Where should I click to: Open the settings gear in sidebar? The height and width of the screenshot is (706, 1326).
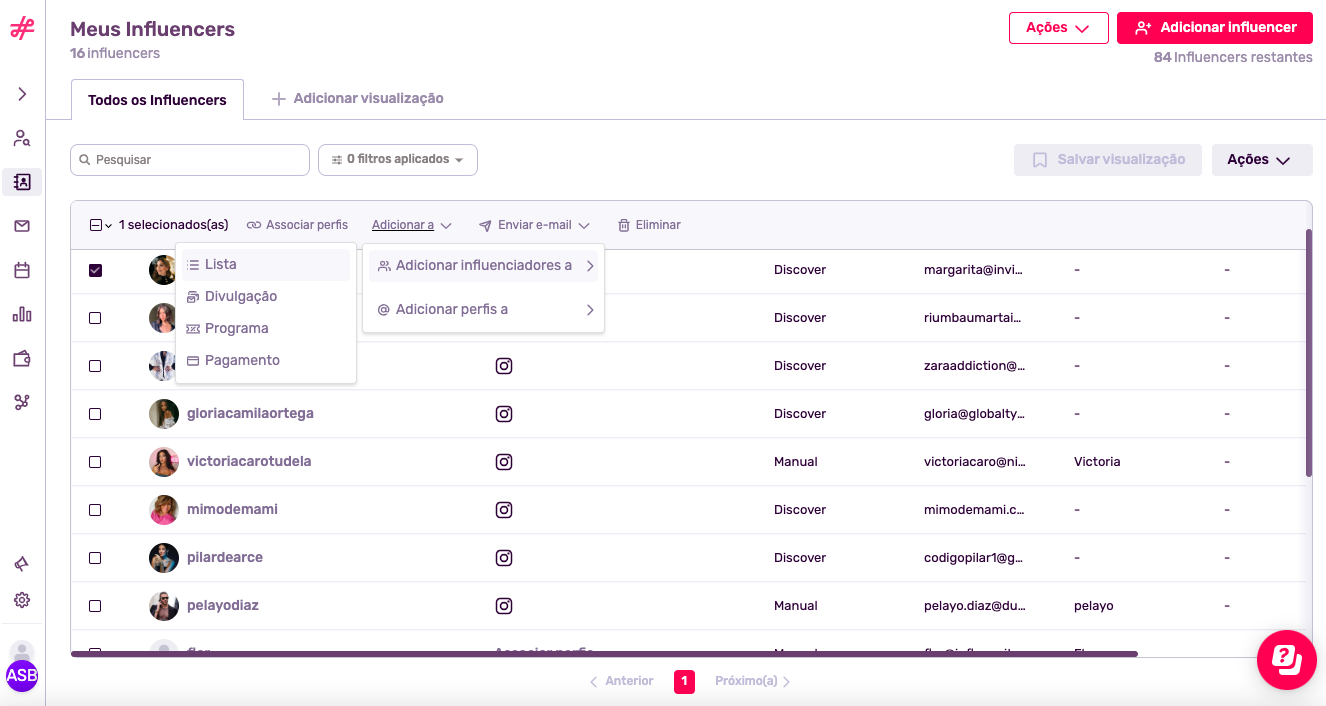pos(22,600)
